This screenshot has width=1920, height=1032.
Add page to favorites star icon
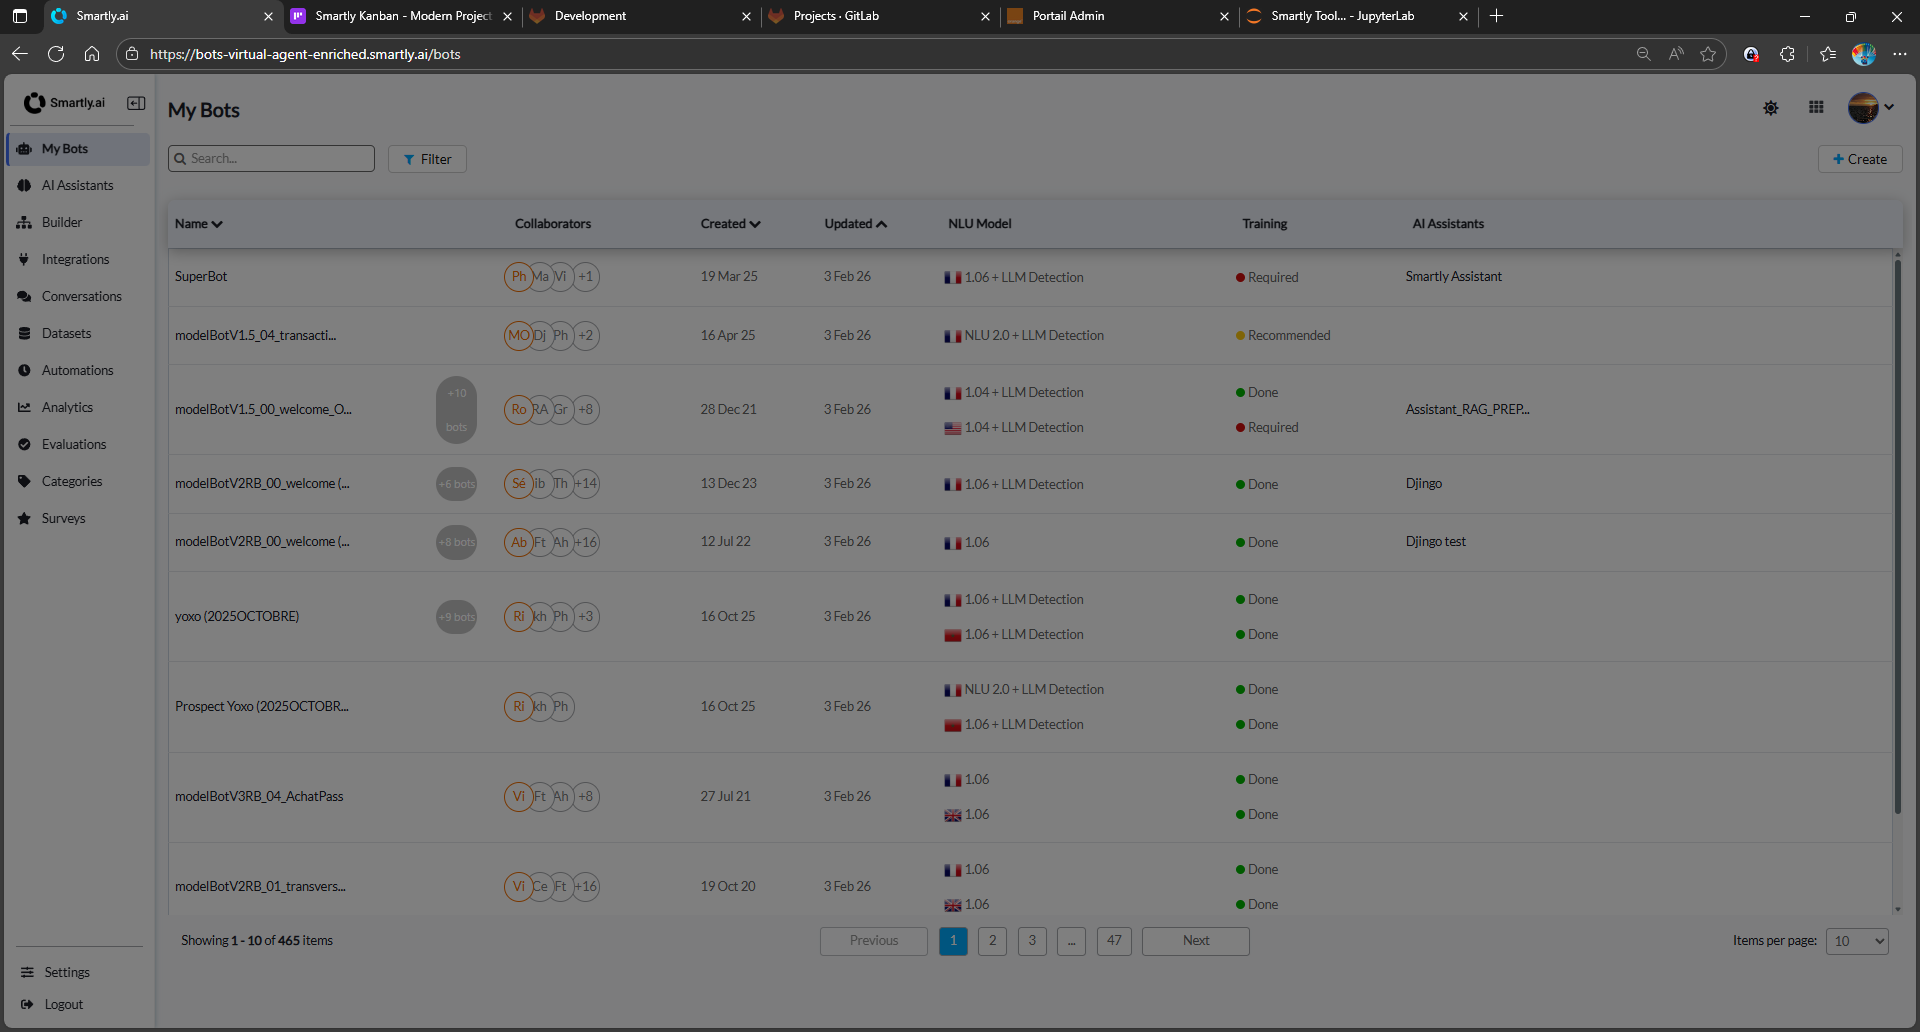tap(1708, 54)
